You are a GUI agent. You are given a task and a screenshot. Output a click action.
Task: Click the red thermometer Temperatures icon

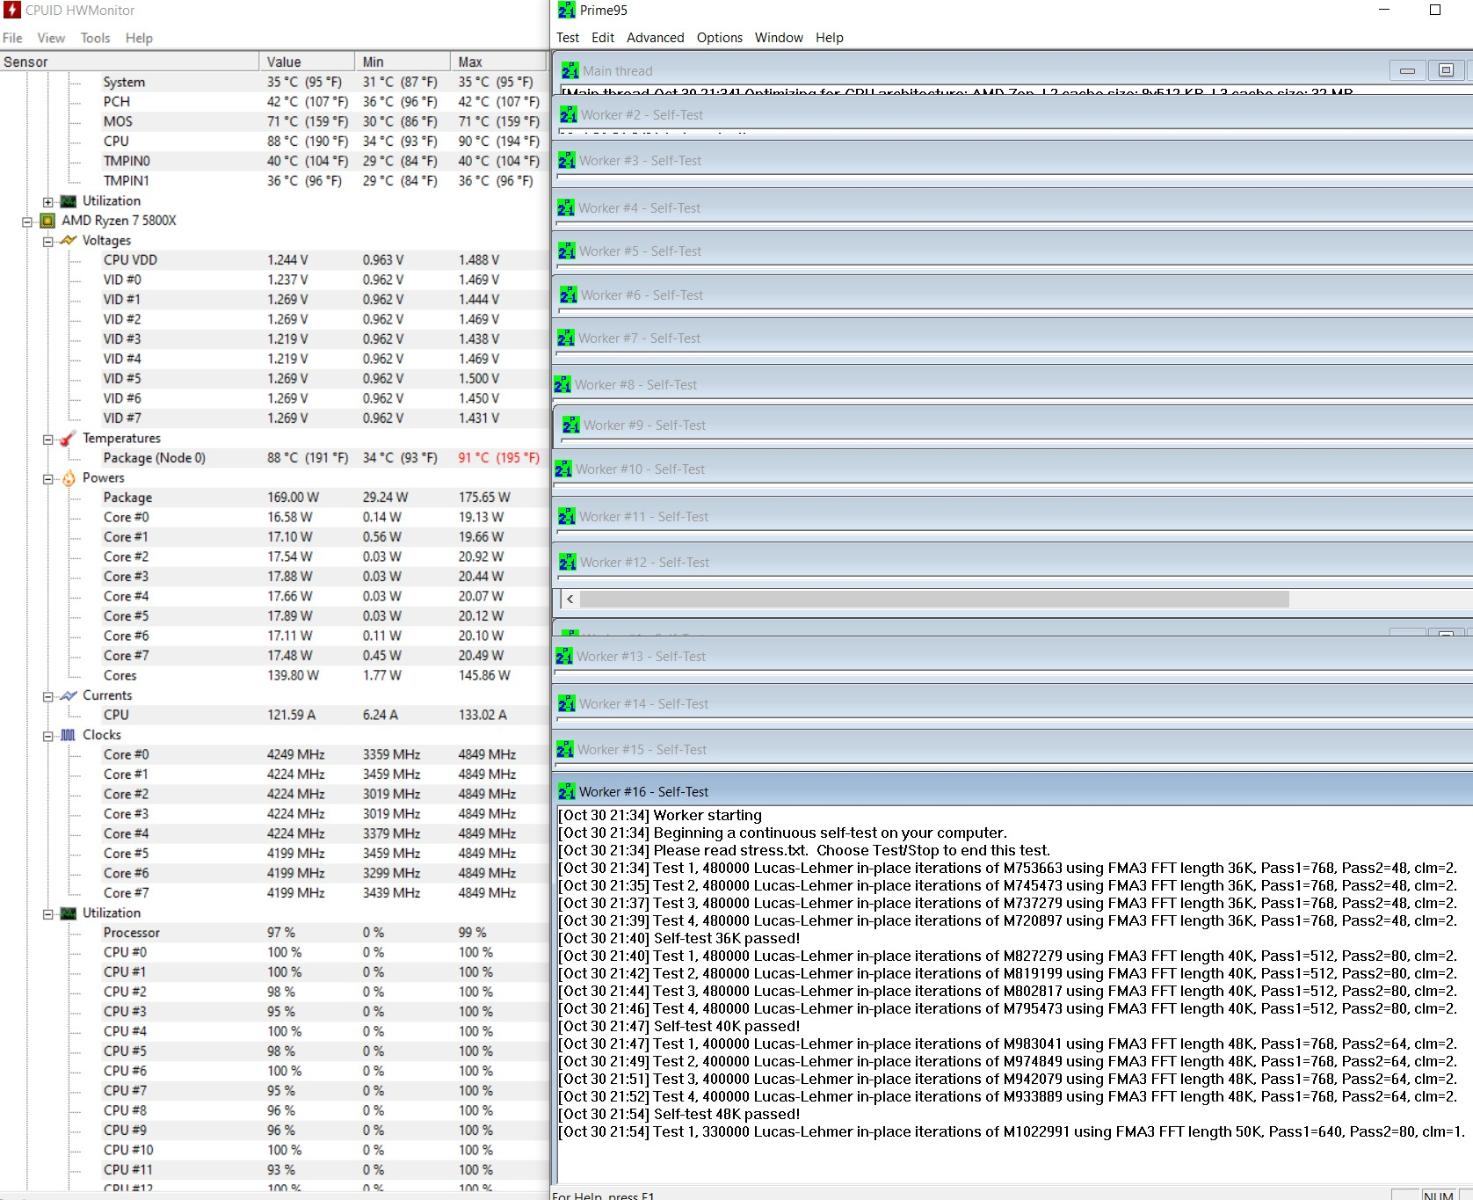[68, 439]
